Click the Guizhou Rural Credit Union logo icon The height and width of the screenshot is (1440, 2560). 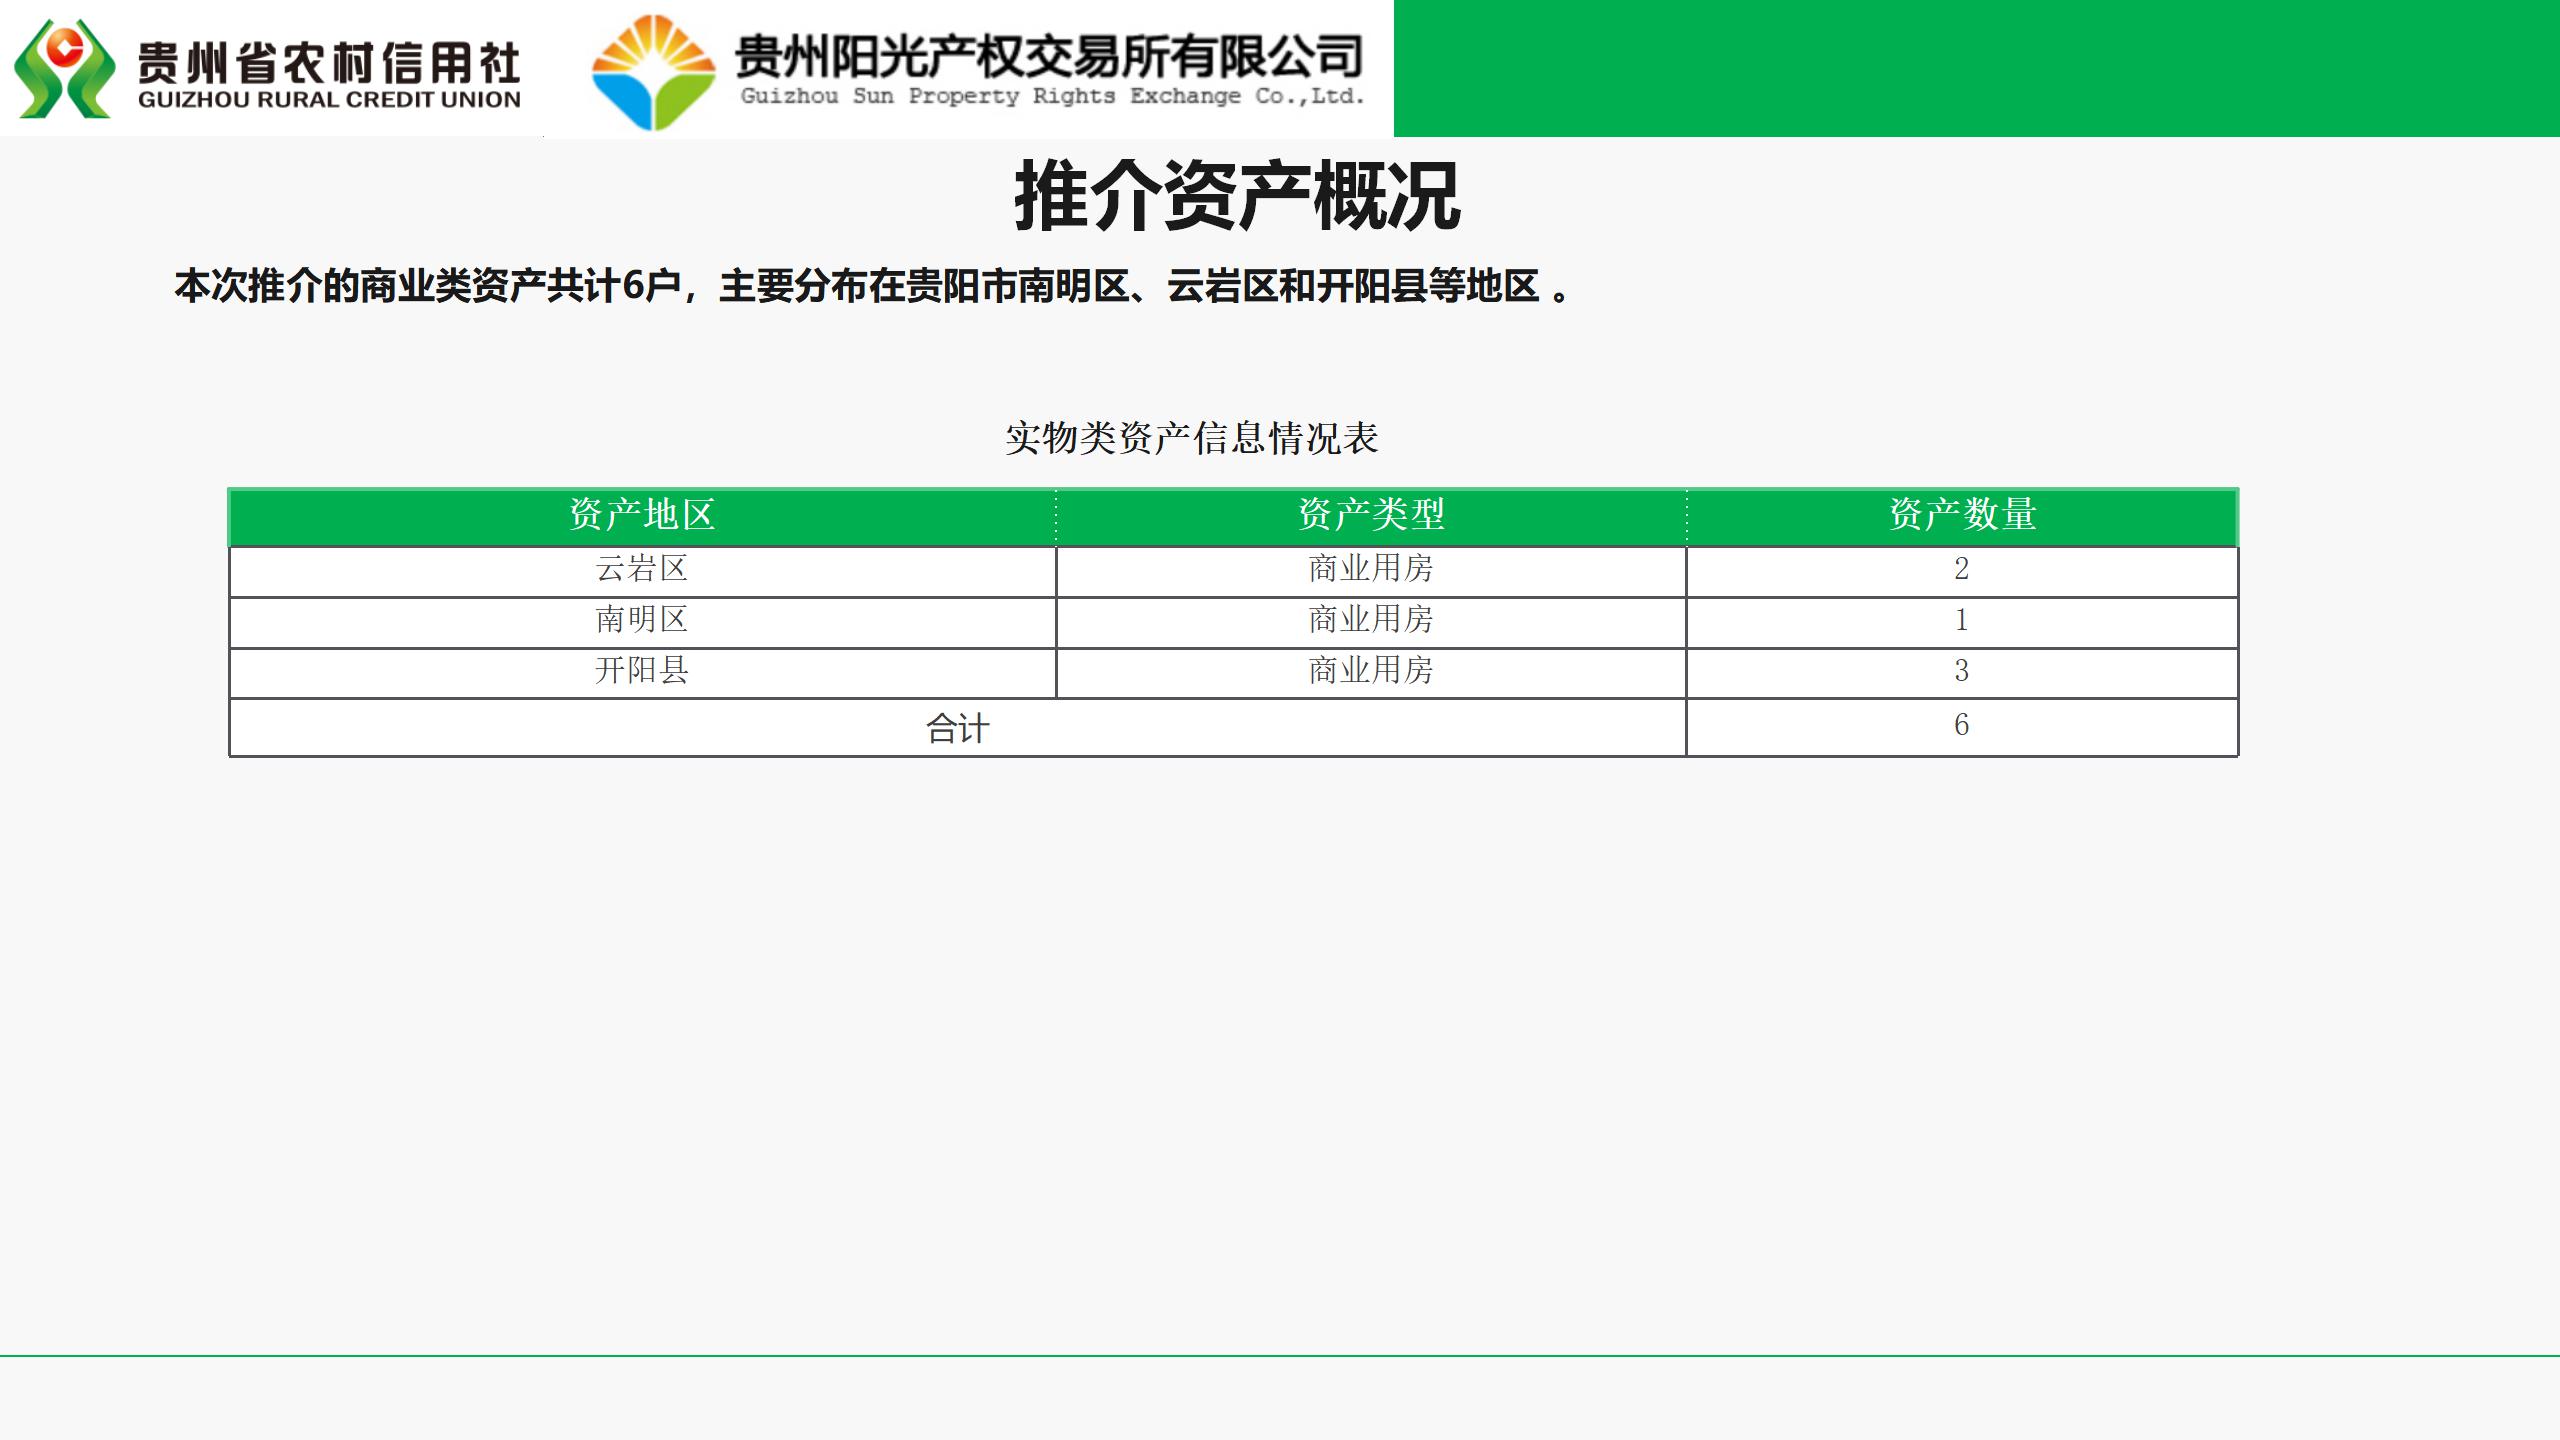[64, 68]
